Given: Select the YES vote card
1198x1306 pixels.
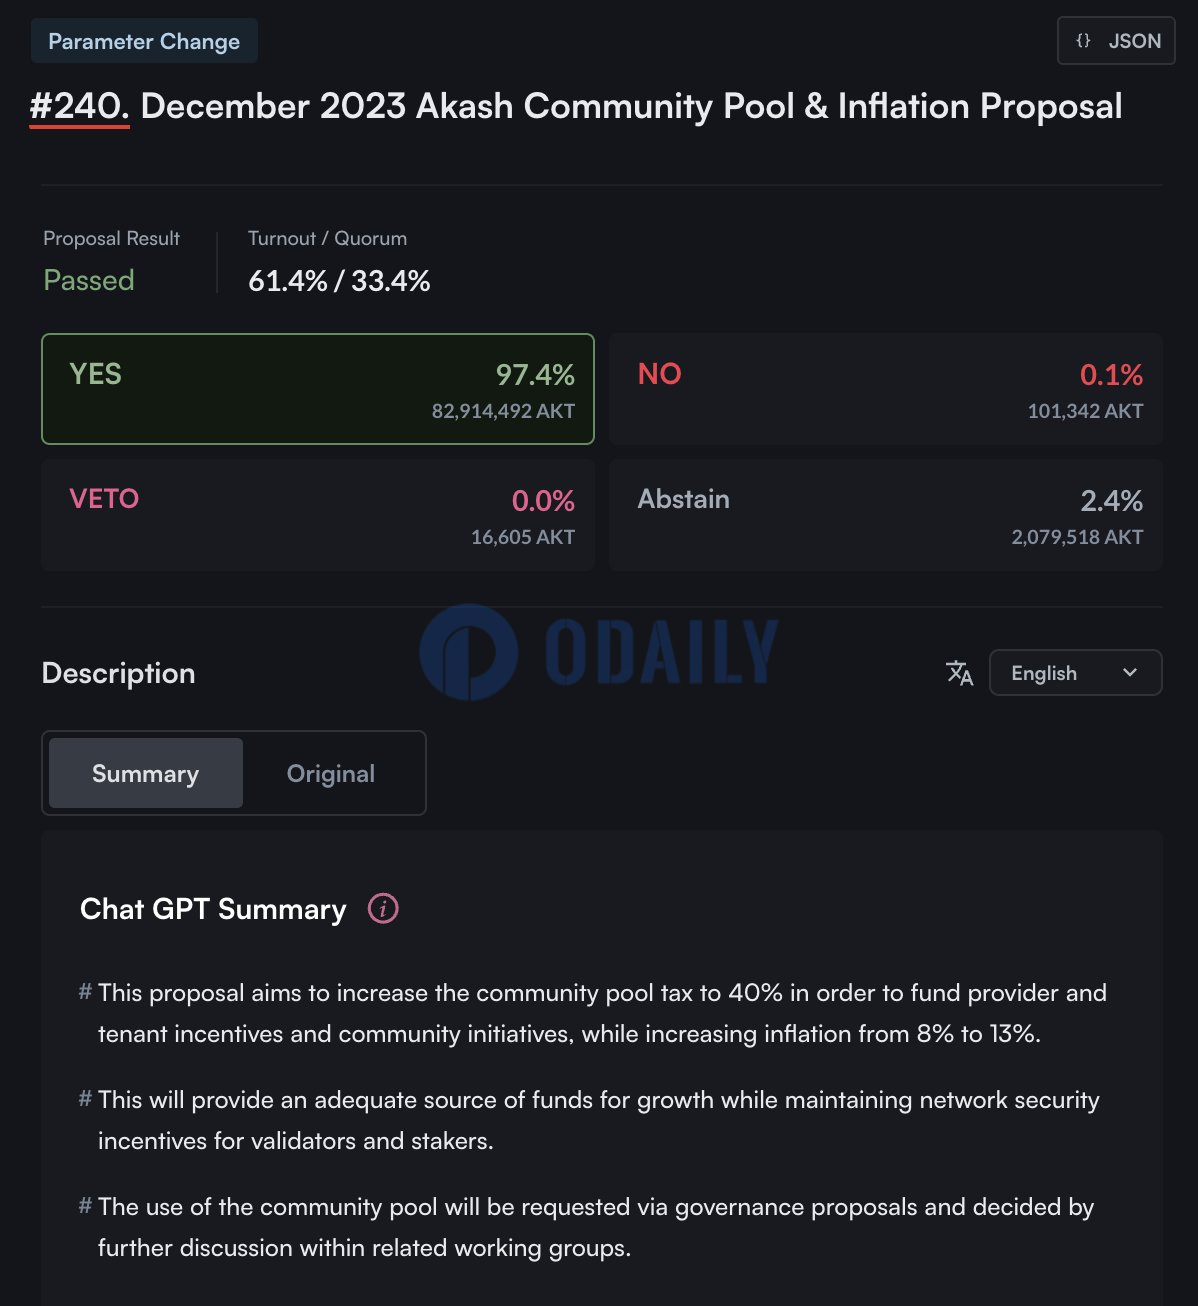Looking at the screenshot, I should tap(318, 389).
